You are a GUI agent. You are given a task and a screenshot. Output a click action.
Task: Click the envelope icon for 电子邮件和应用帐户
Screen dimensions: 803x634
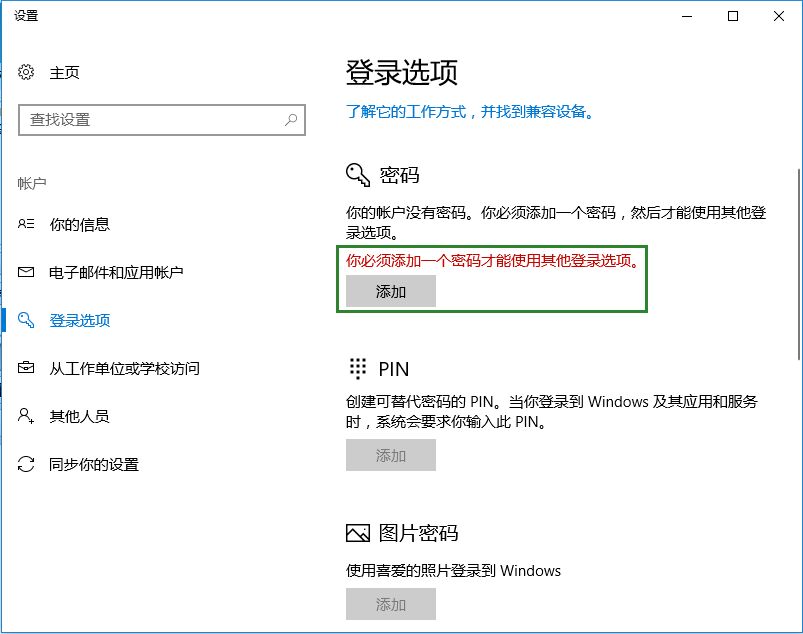tap(26, 272)
